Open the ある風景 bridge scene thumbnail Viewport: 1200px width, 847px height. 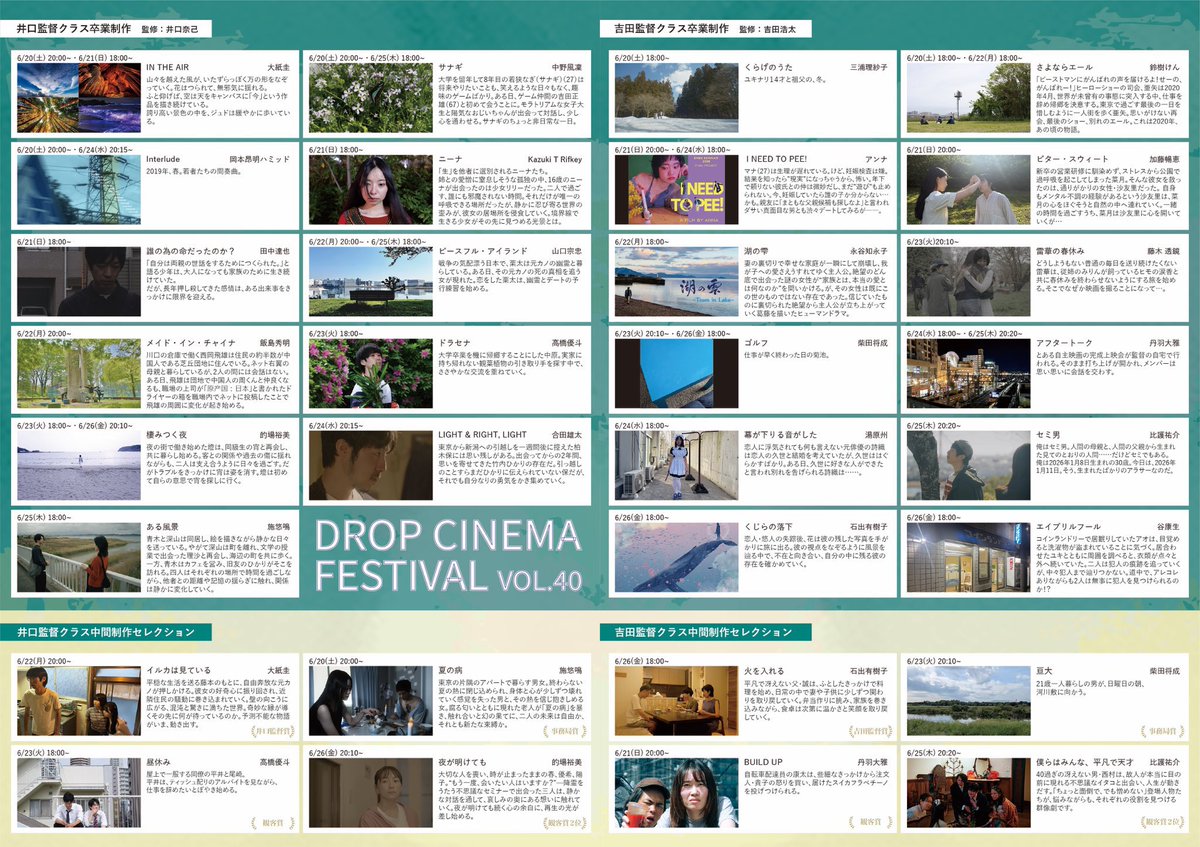(78, 558)
